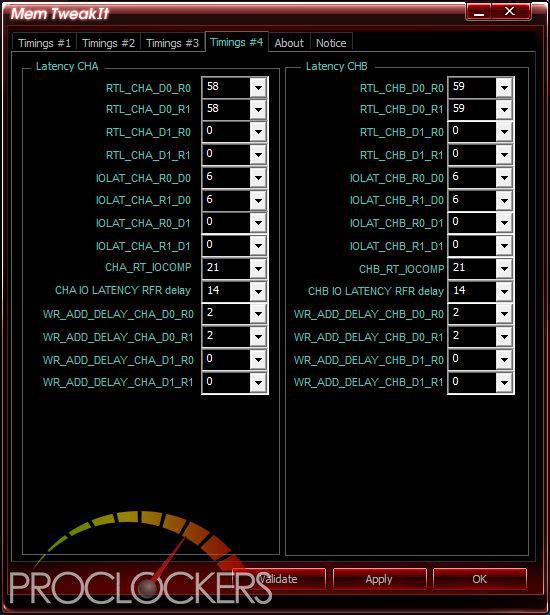Select the CHB_RT_IOCOMP value field
This screenshot has height=615, width=550.
[x=472, y=269]
